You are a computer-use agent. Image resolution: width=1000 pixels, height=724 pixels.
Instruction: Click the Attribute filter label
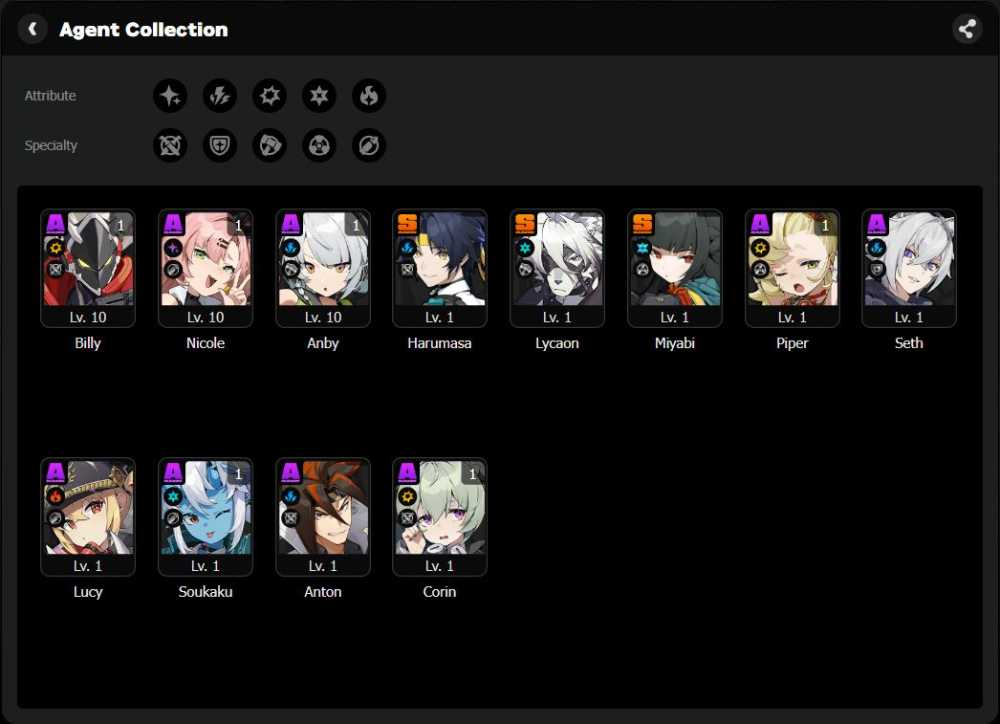tap(50, 96)
